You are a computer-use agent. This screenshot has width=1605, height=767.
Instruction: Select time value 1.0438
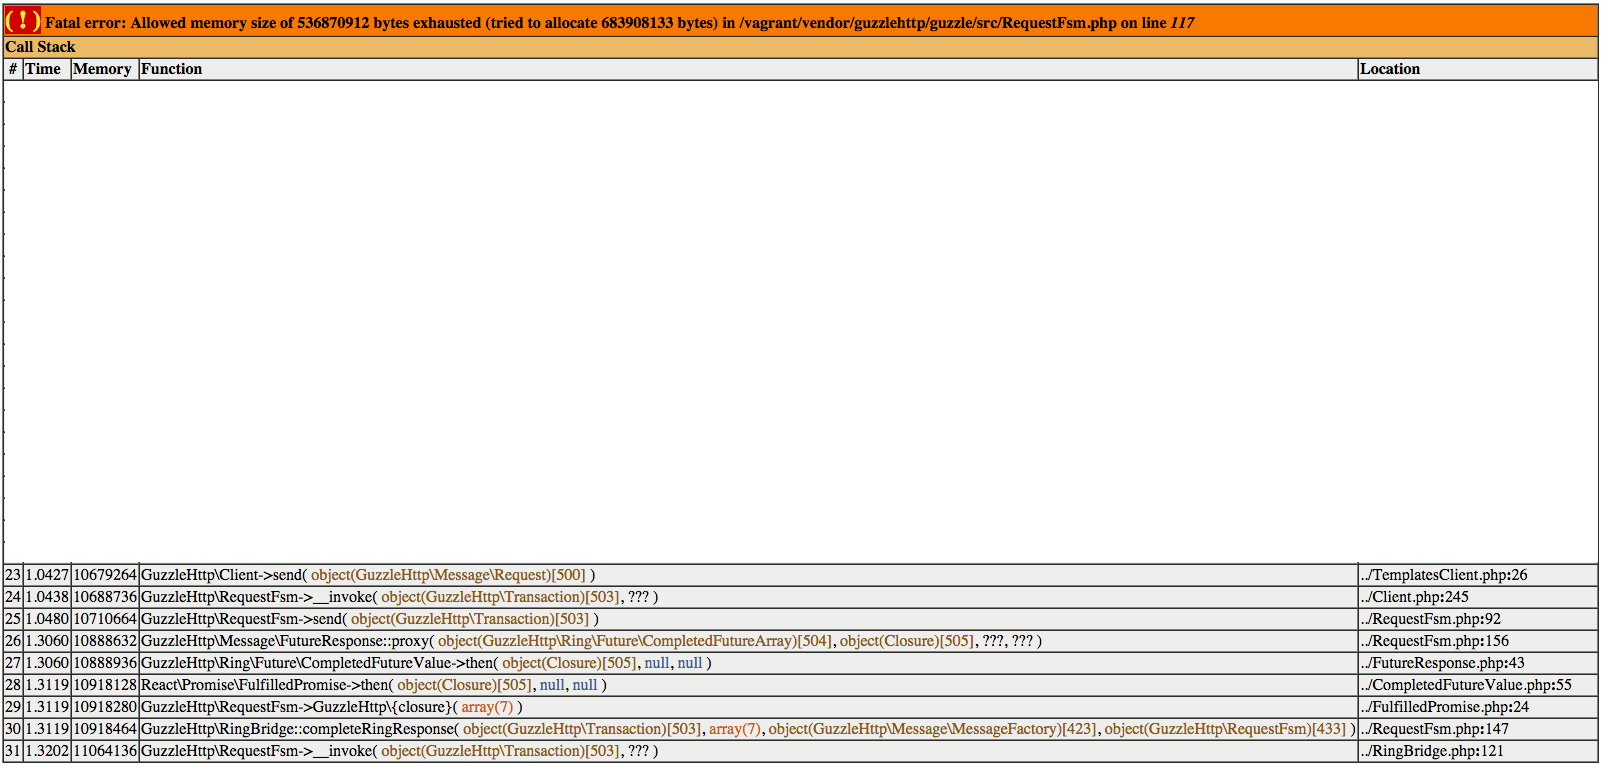click(47, 597)
